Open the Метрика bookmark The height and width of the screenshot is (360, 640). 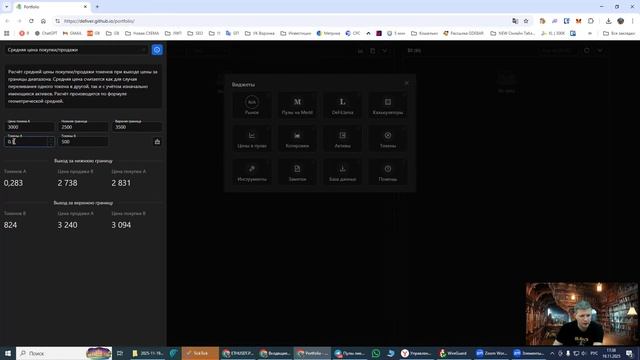click(x=328, y=33)
